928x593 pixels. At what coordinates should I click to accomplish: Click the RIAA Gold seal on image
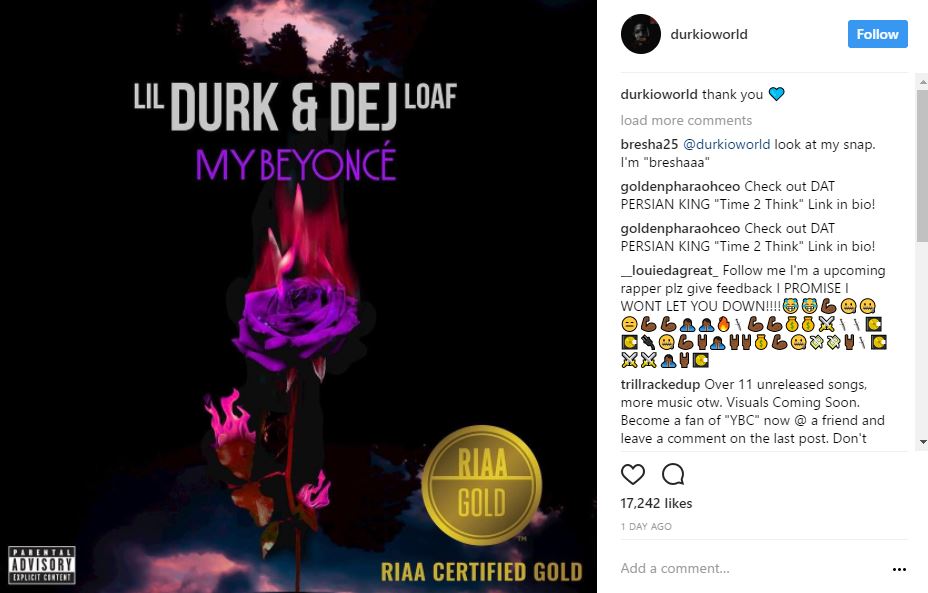[482, 485]
